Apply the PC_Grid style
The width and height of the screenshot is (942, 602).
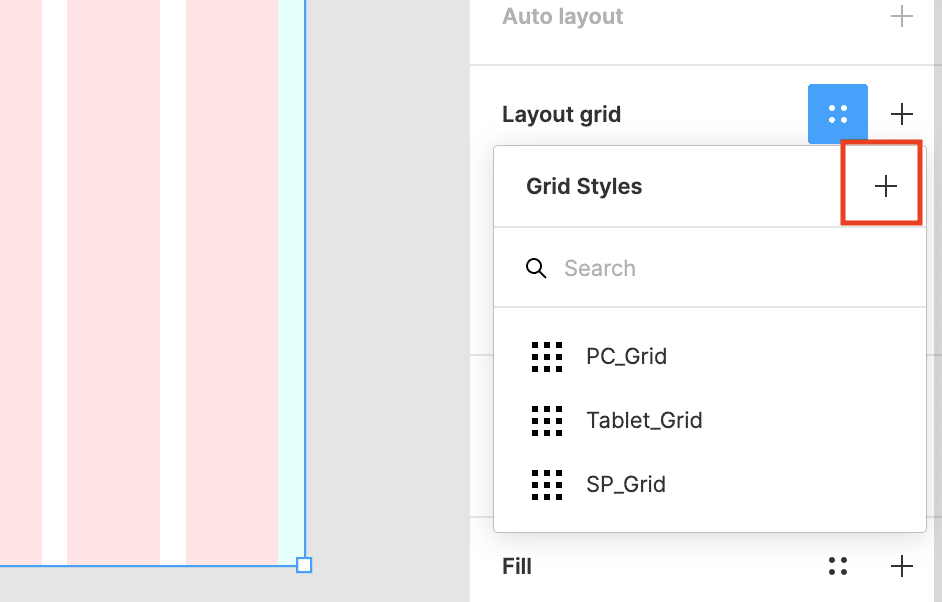click(626, 356)
